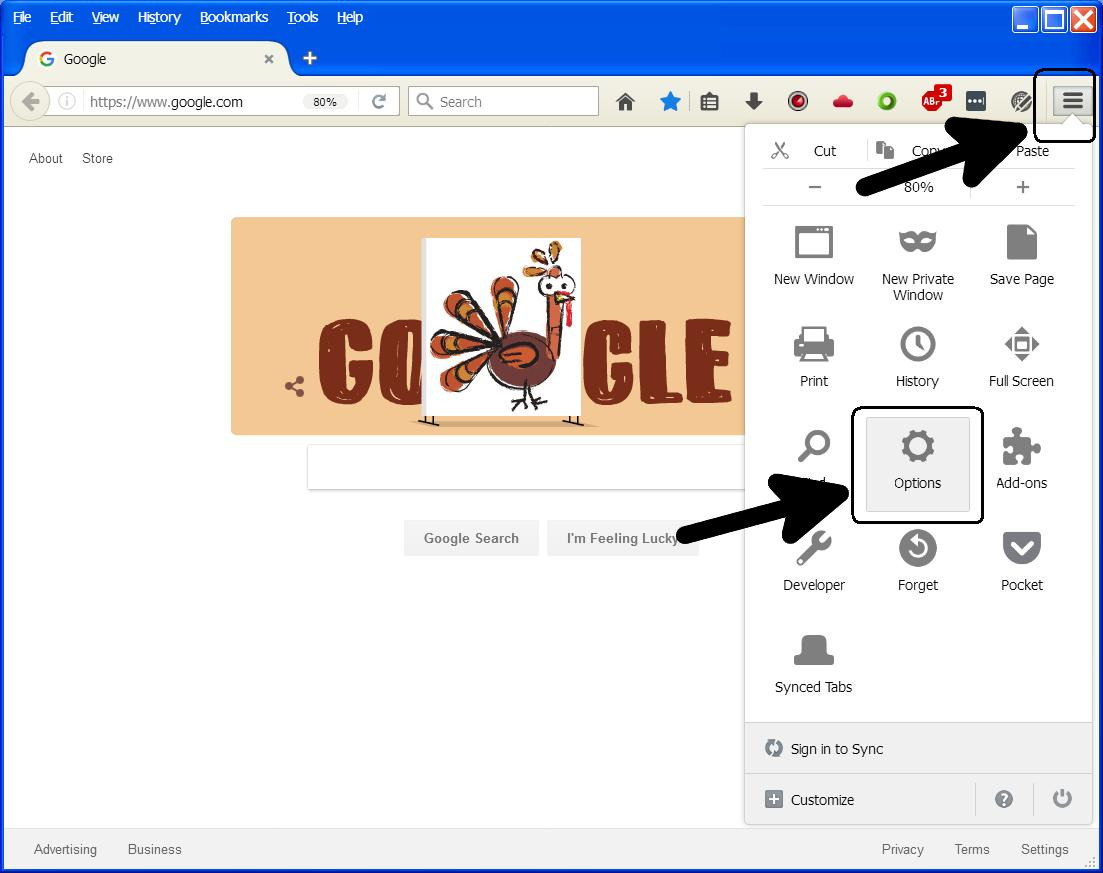Screen dimensions: 1103x873
Task: Open the History clock icon
Action: tap(917, 345)
